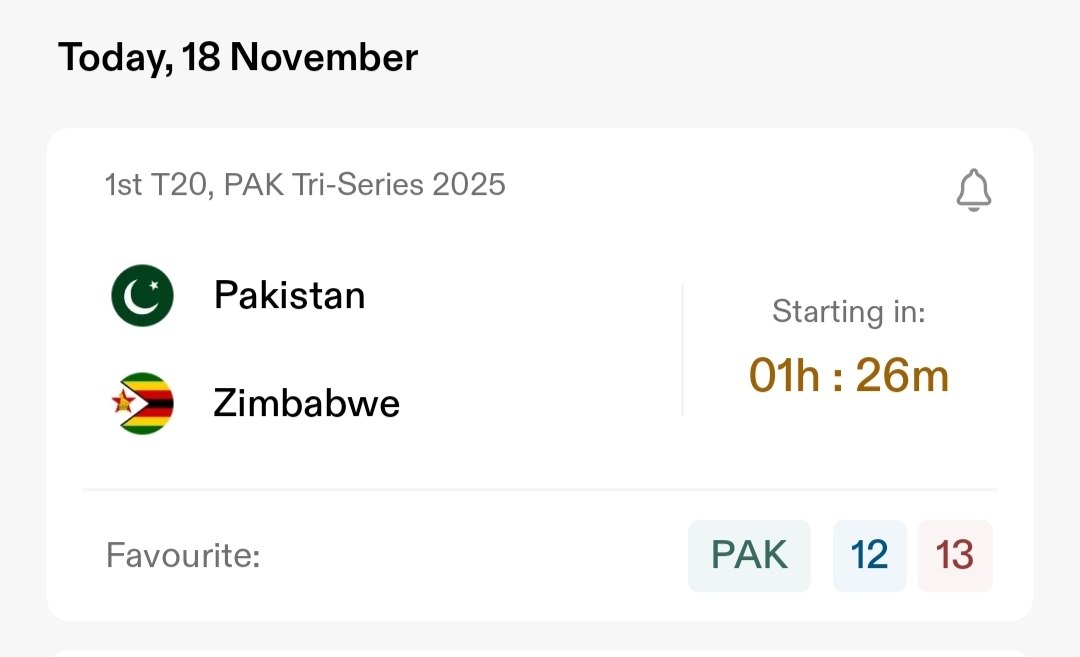Select the PAK favourite chip
Image resolution: width=1080 pixels, height=657 pixels.
click(749, 555)
